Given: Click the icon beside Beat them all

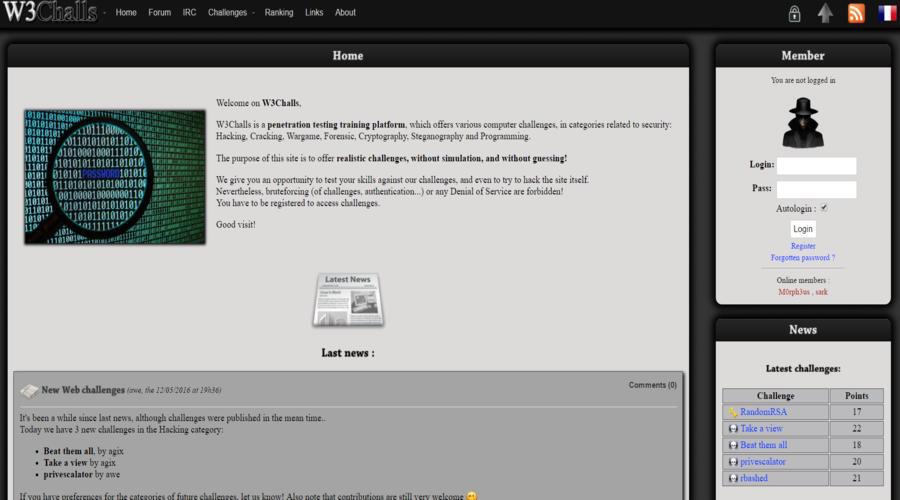Looking at the screenshot, I should 733,445.
